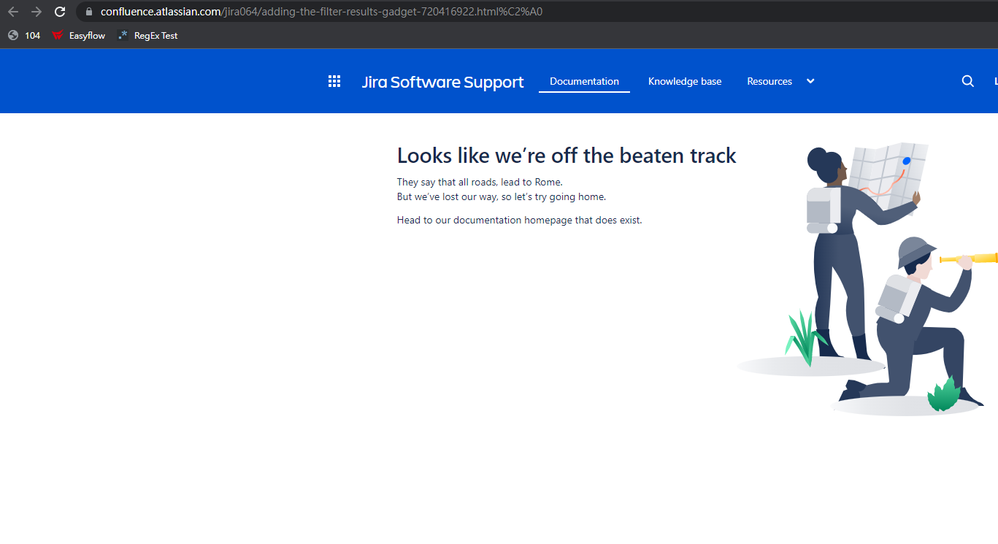Click the browser forward arrow

[36, 11]
